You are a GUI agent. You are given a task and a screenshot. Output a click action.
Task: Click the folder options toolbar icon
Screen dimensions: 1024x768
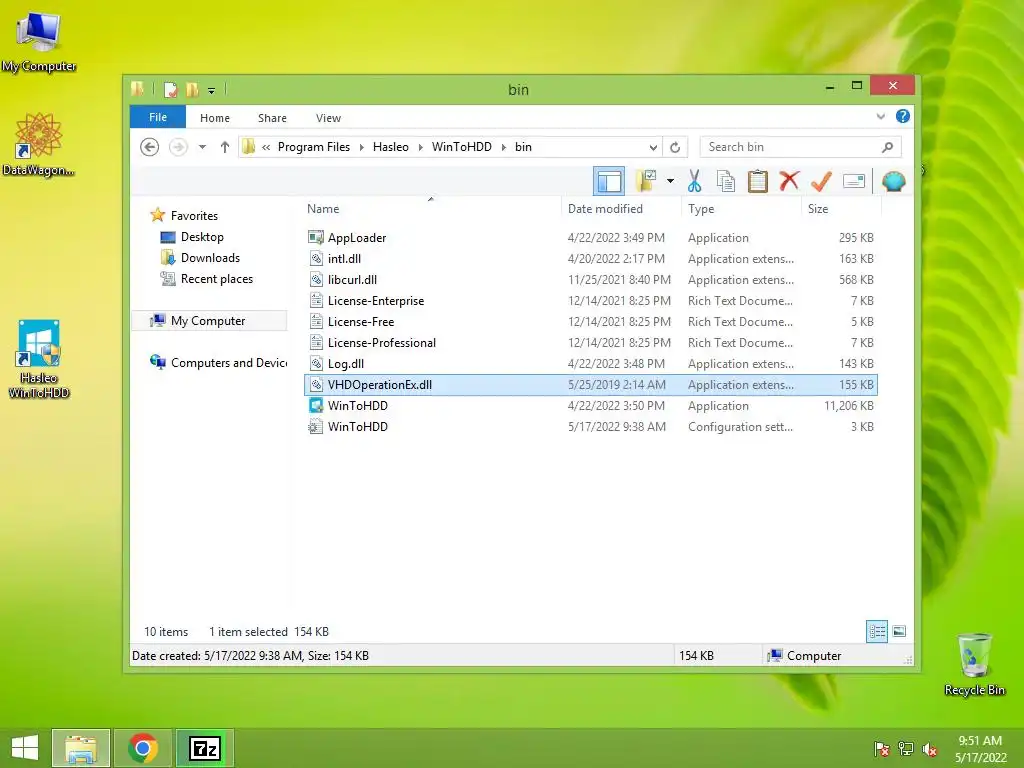click(646, 181)
